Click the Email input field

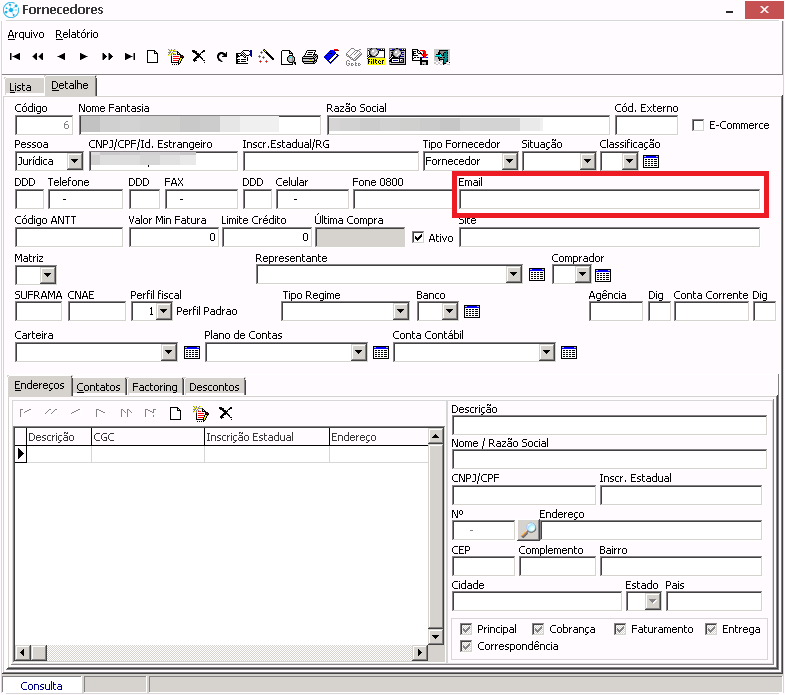(x=609, y=200)
